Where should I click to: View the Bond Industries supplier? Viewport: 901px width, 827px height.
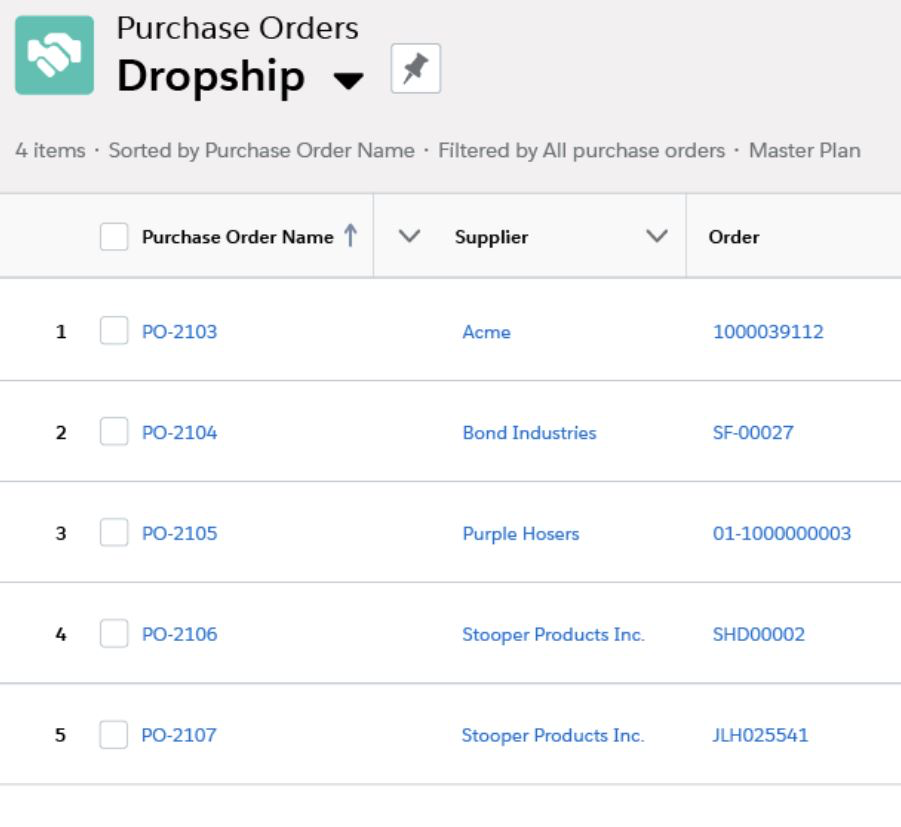[x=529, y=432]
